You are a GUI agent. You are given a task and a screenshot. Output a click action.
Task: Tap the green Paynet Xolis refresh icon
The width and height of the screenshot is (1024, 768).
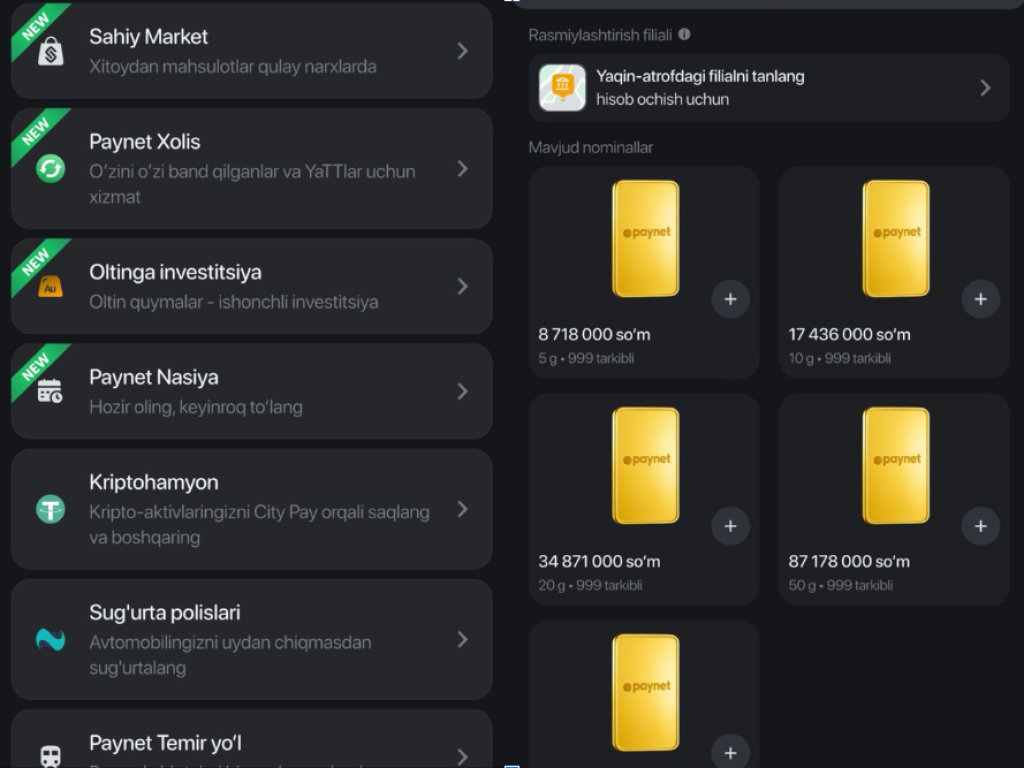(50, 168)
